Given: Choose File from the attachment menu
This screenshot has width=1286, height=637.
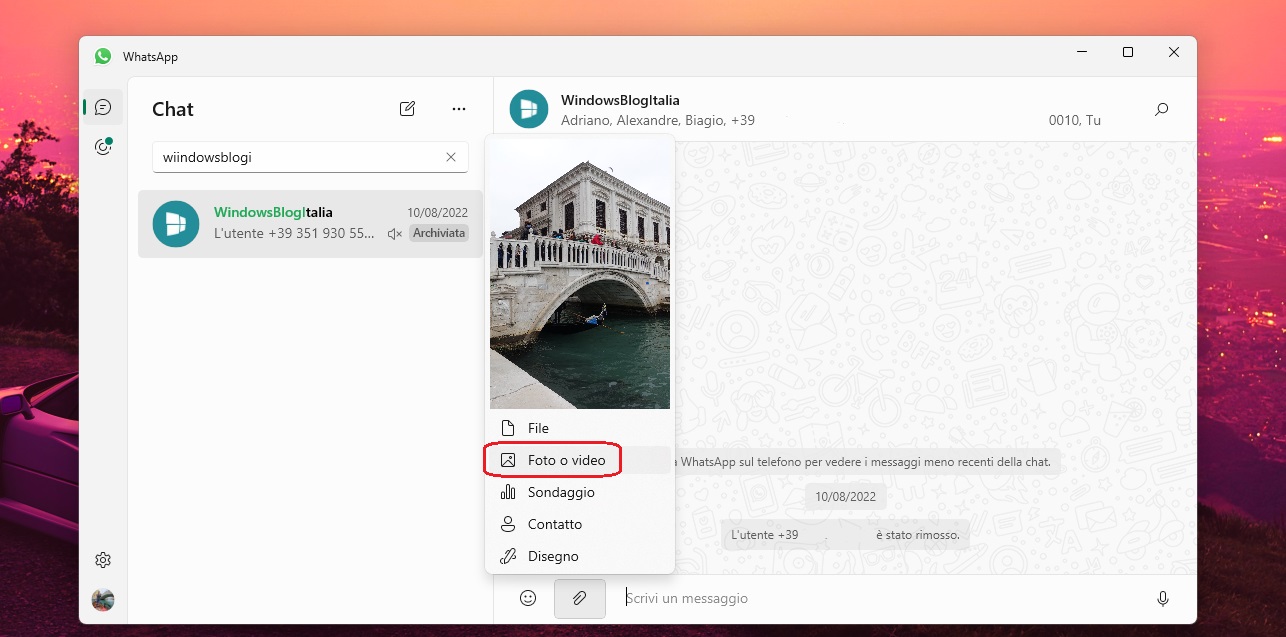Looking at the screenshot, I should (x=580, y=428).
